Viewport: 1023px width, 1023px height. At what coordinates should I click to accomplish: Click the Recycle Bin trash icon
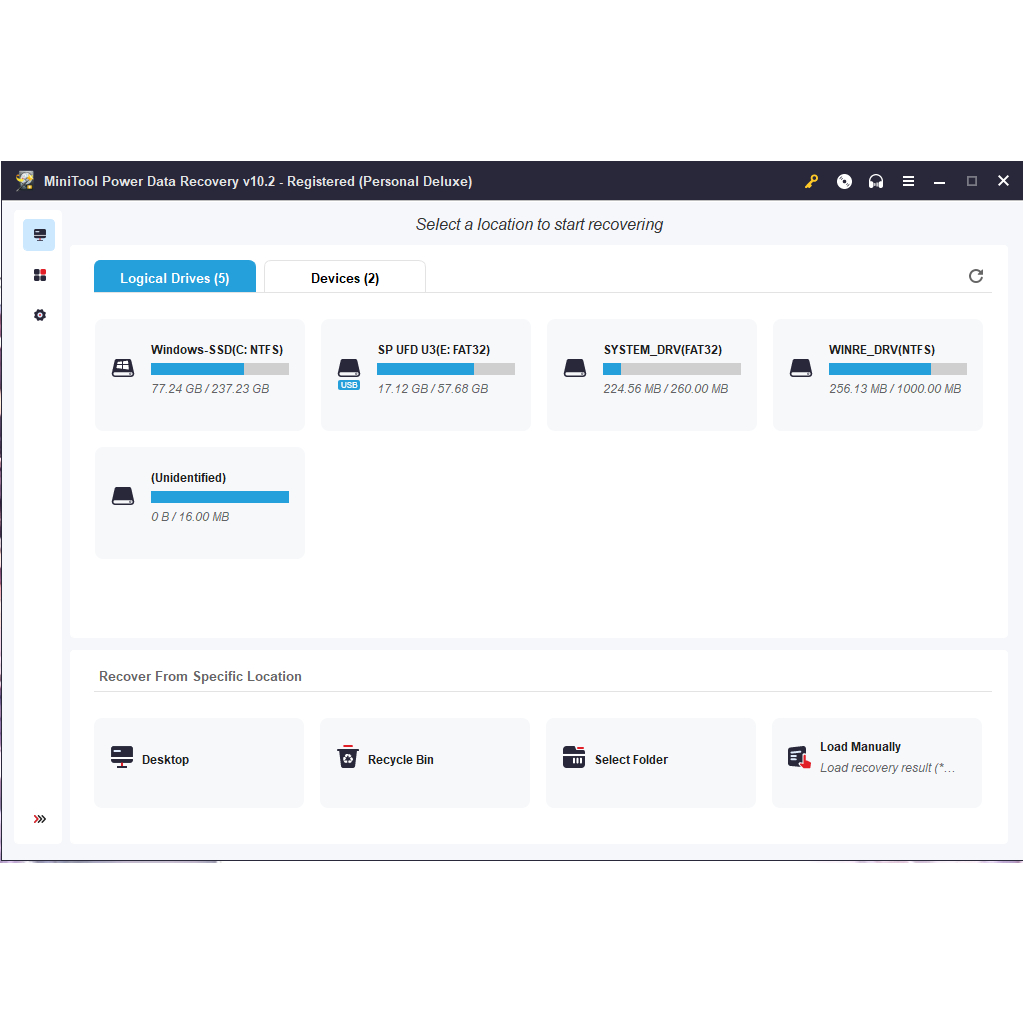click(x=348, y=757)
